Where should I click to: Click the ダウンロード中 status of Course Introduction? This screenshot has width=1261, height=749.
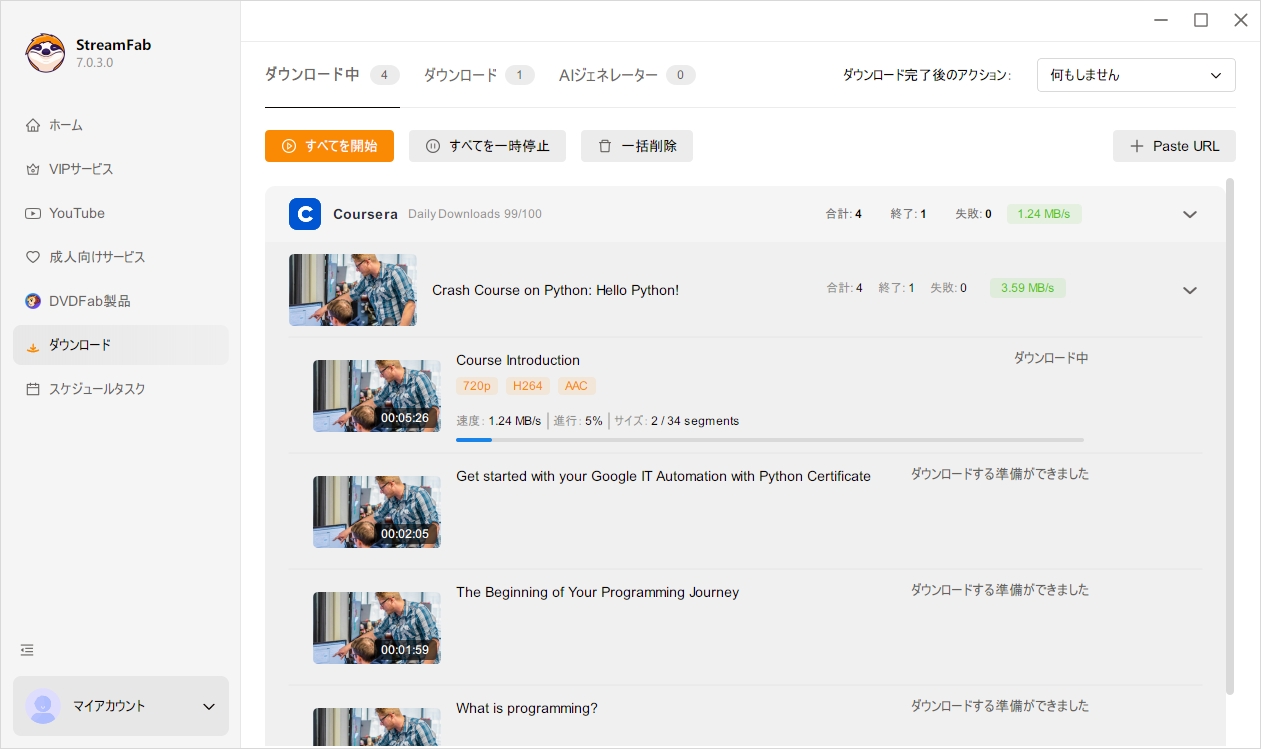1051,358
